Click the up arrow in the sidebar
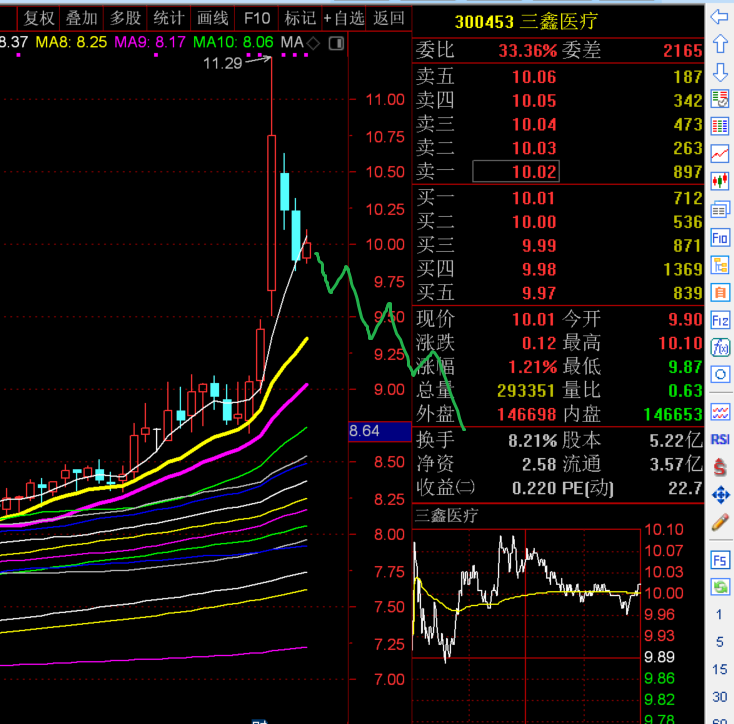This screenshot has width=734, height=724. [719, 44]
